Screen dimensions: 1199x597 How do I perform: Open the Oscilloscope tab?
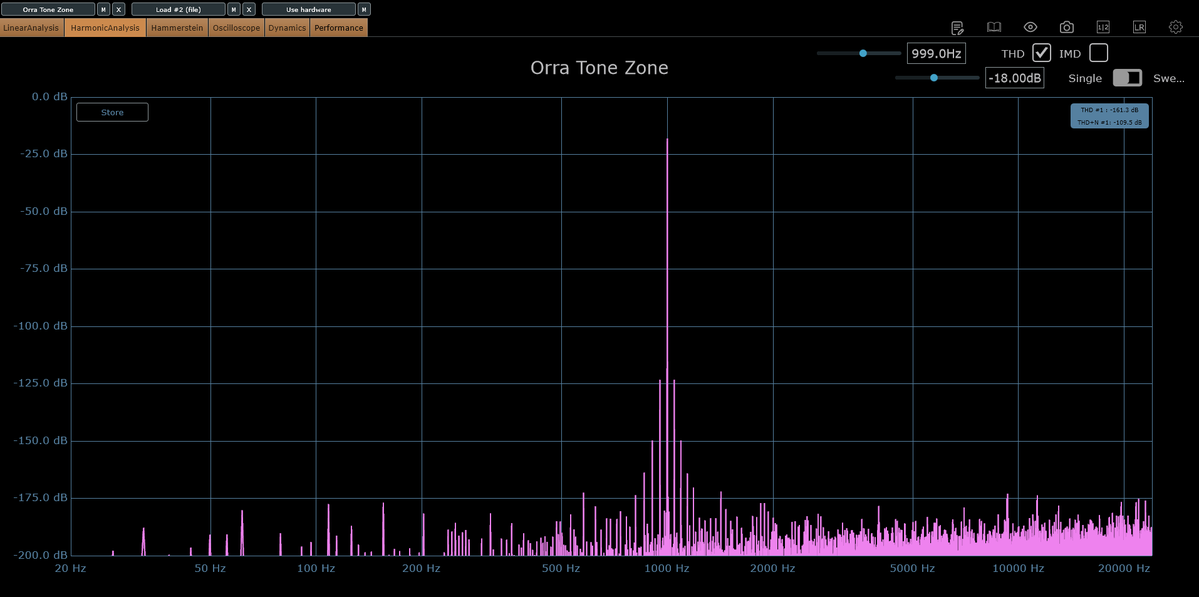[236, 28]
